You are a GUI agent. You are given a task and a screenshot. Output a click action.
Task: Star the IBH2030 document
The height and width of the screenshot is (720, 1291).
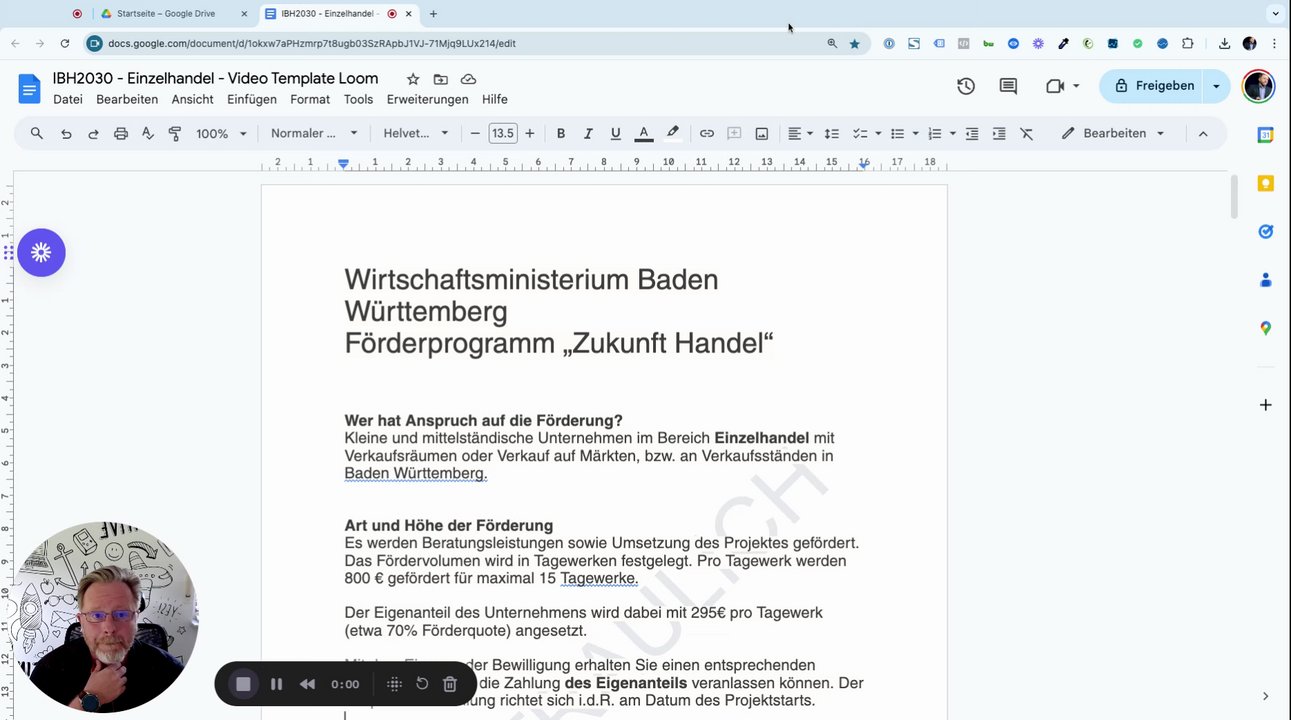pyautogui.click(x=413, y=79)
